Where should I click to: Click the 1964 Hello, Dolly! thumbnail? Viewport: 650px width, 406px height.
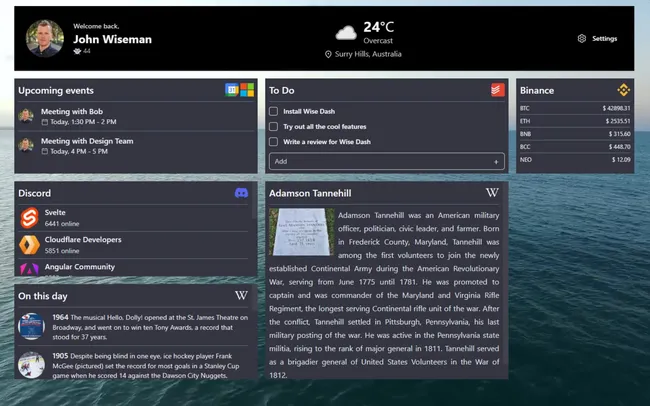click(x=32, y=326)
